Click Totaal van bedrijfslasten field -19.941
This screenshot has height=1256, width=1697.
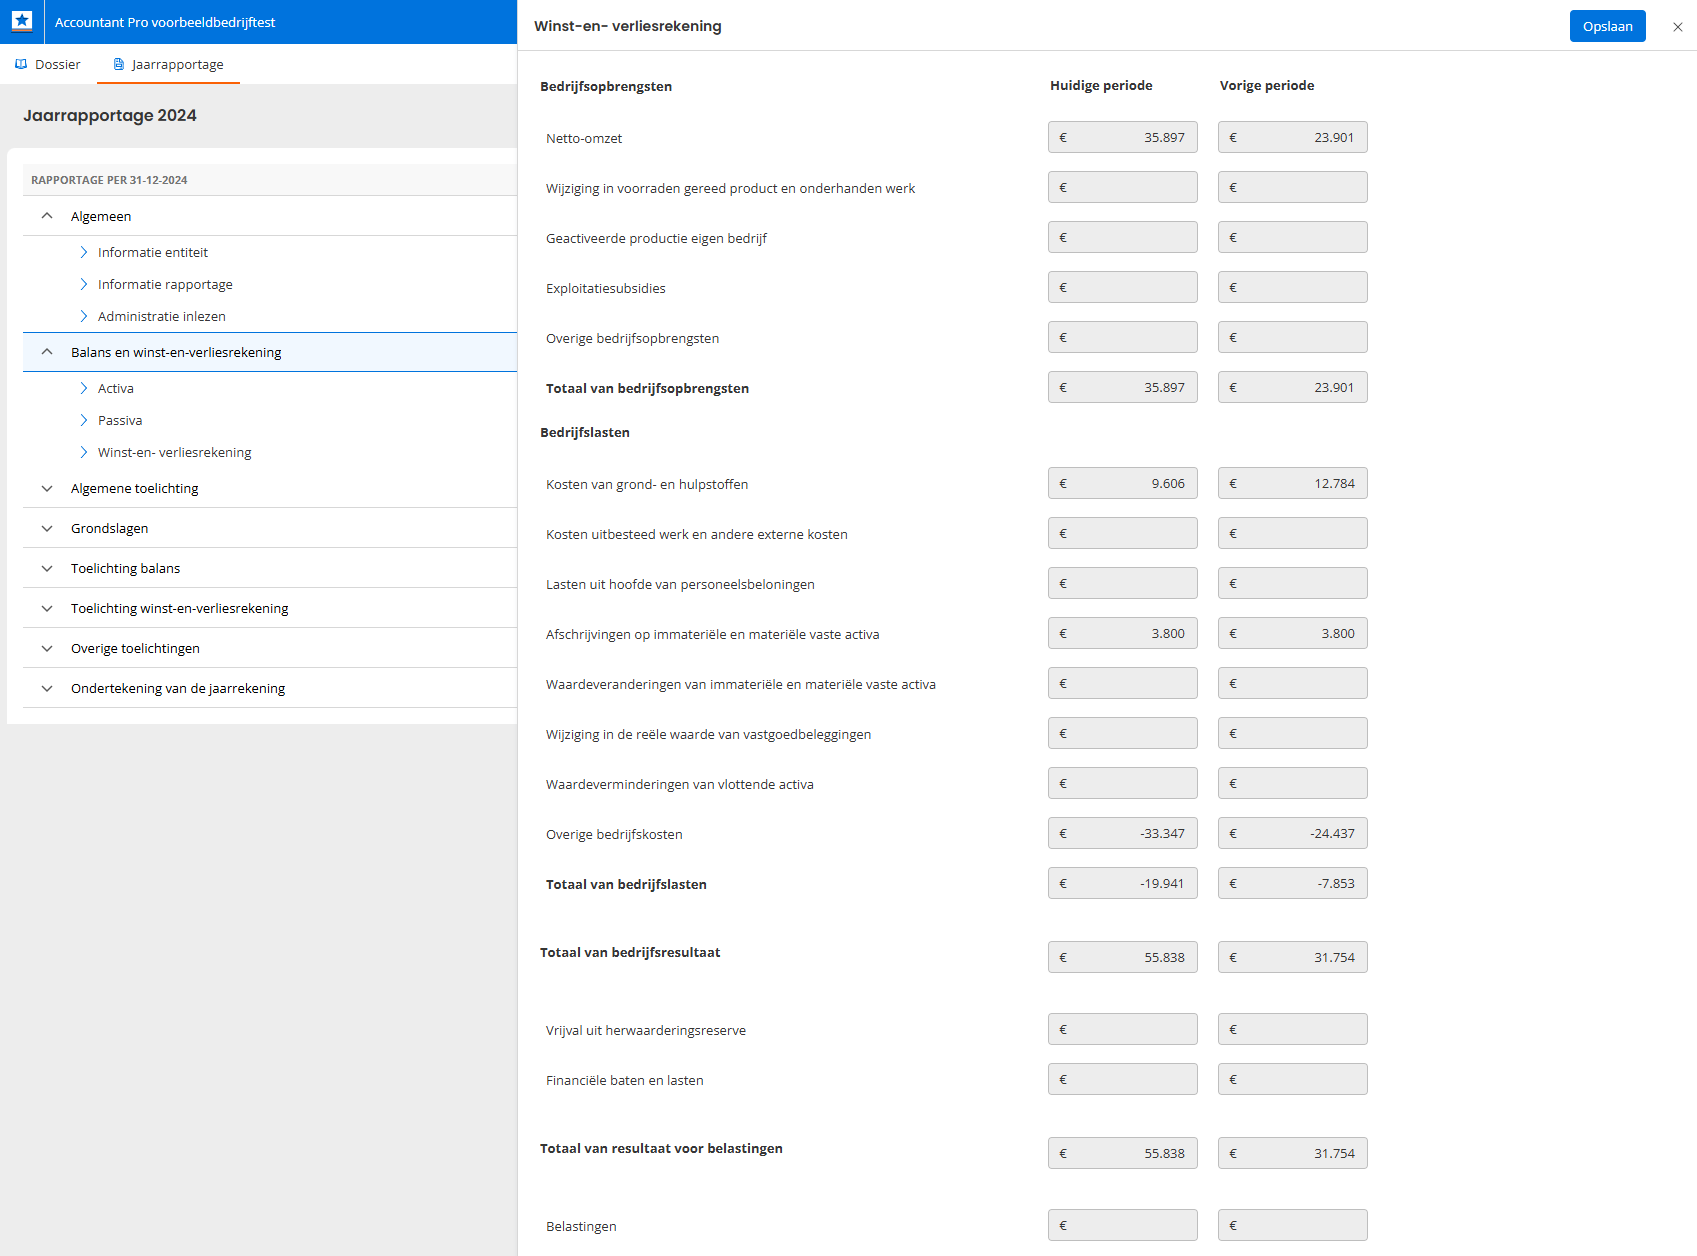pyautogui.click(x=1123, y=883)
